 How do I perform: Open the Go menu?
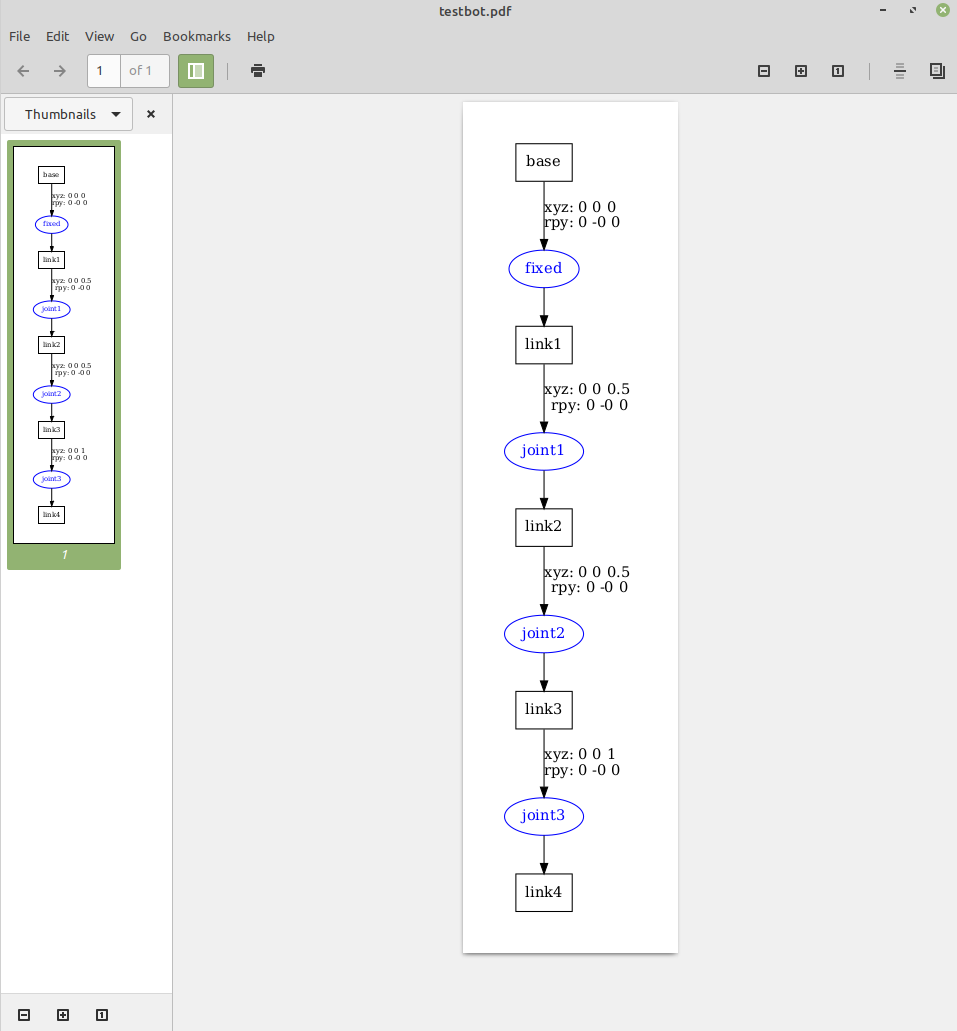click(138, 36)
